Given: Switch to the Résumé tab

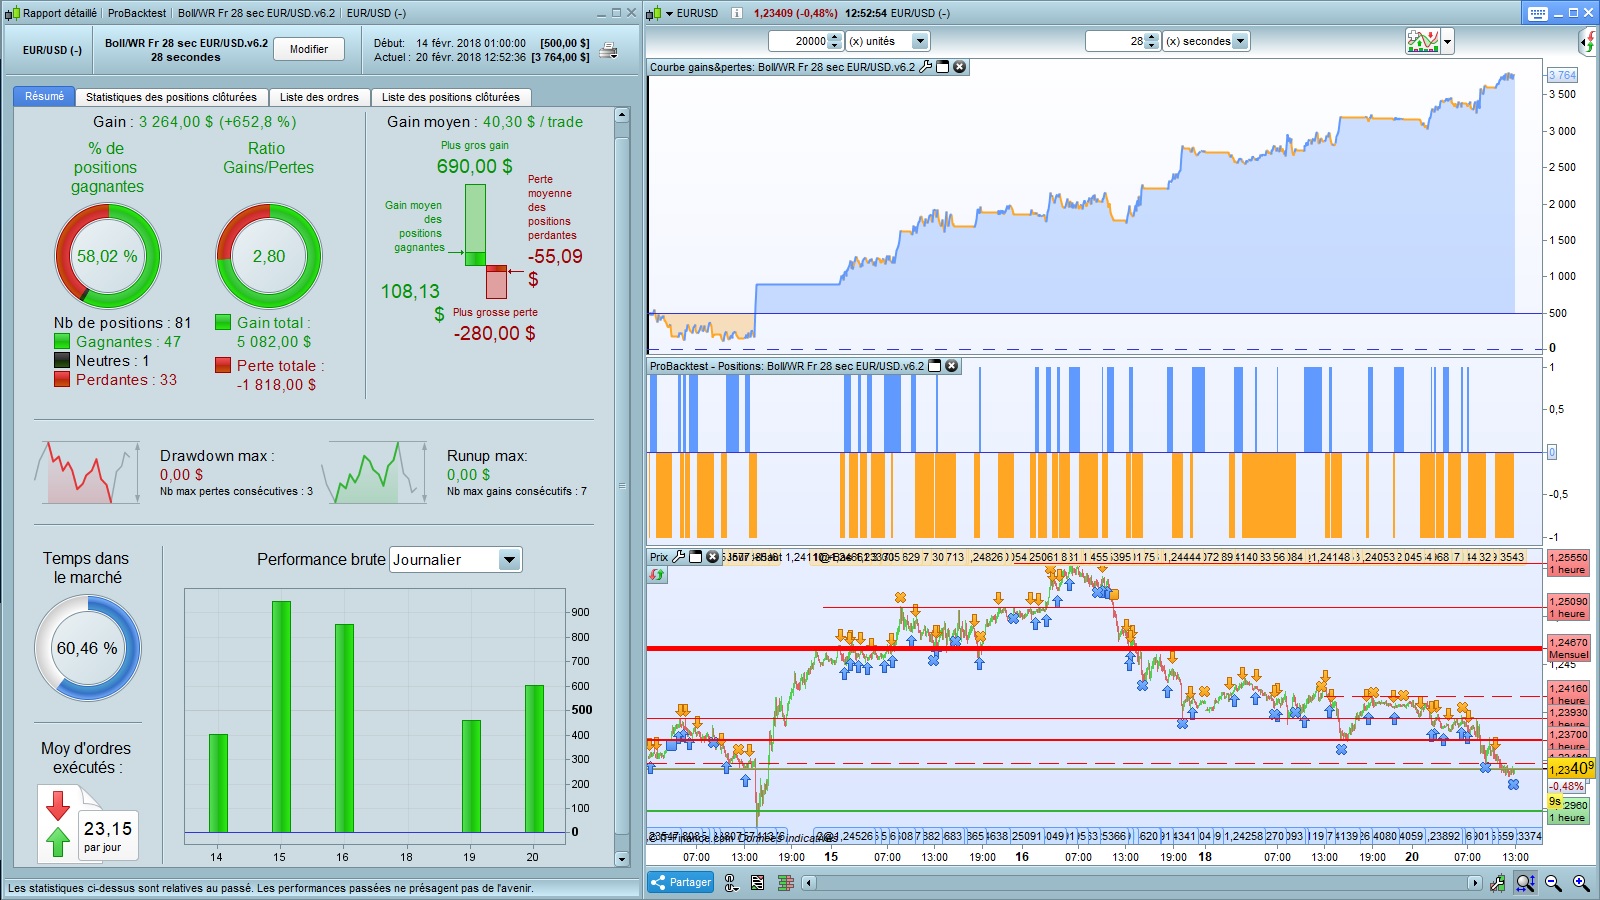Looking at the screenshot, I should coord(44,97).
